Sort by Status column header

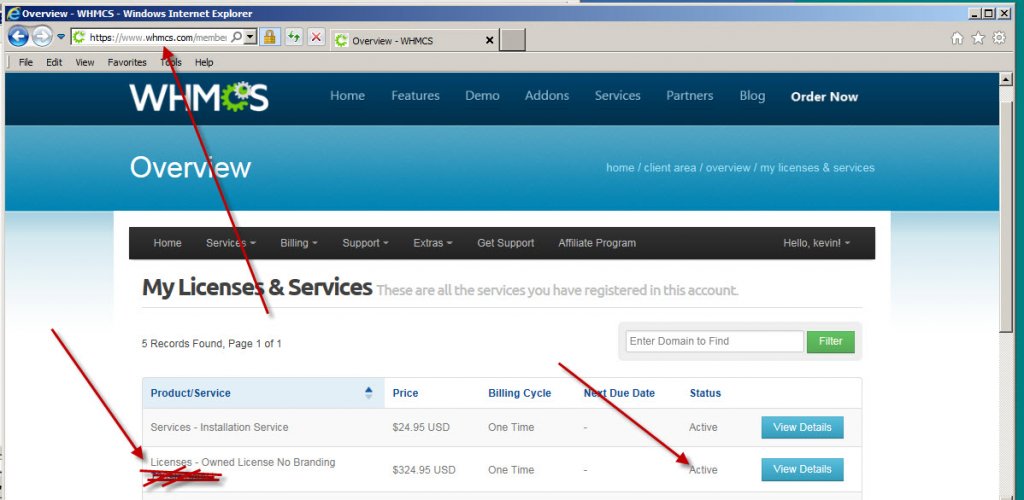coord(705,393)
